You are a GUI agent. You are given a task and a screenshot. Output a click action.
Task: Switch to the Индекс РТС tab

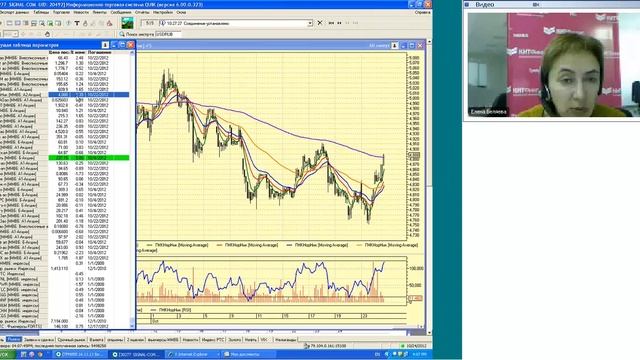[x=213, y=340]
